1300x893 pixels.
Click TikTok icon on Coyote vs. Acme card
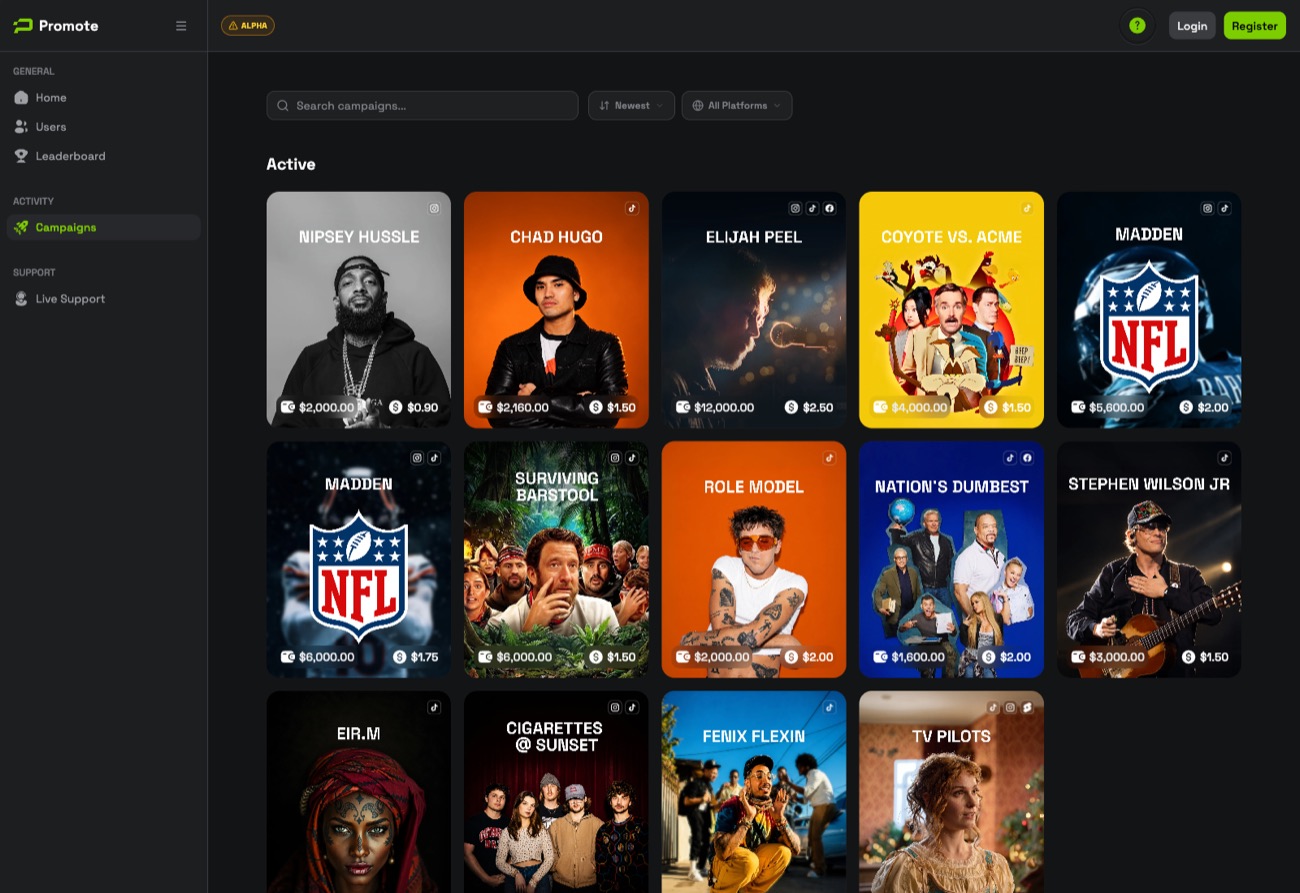tap(1027, 209)
